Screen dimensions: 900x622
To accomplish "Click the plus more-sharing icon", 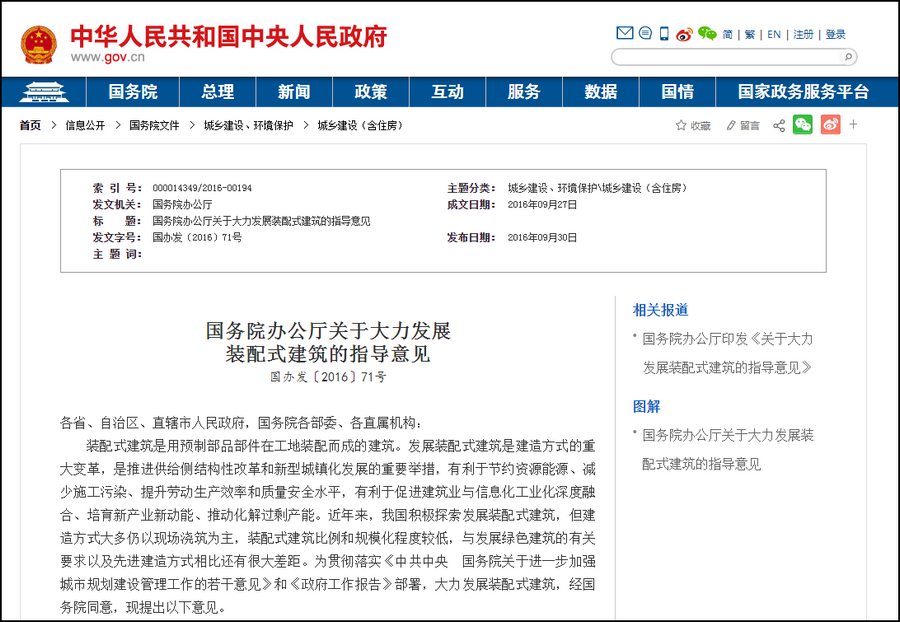I will pyautogui.click(x=854, y=124).
